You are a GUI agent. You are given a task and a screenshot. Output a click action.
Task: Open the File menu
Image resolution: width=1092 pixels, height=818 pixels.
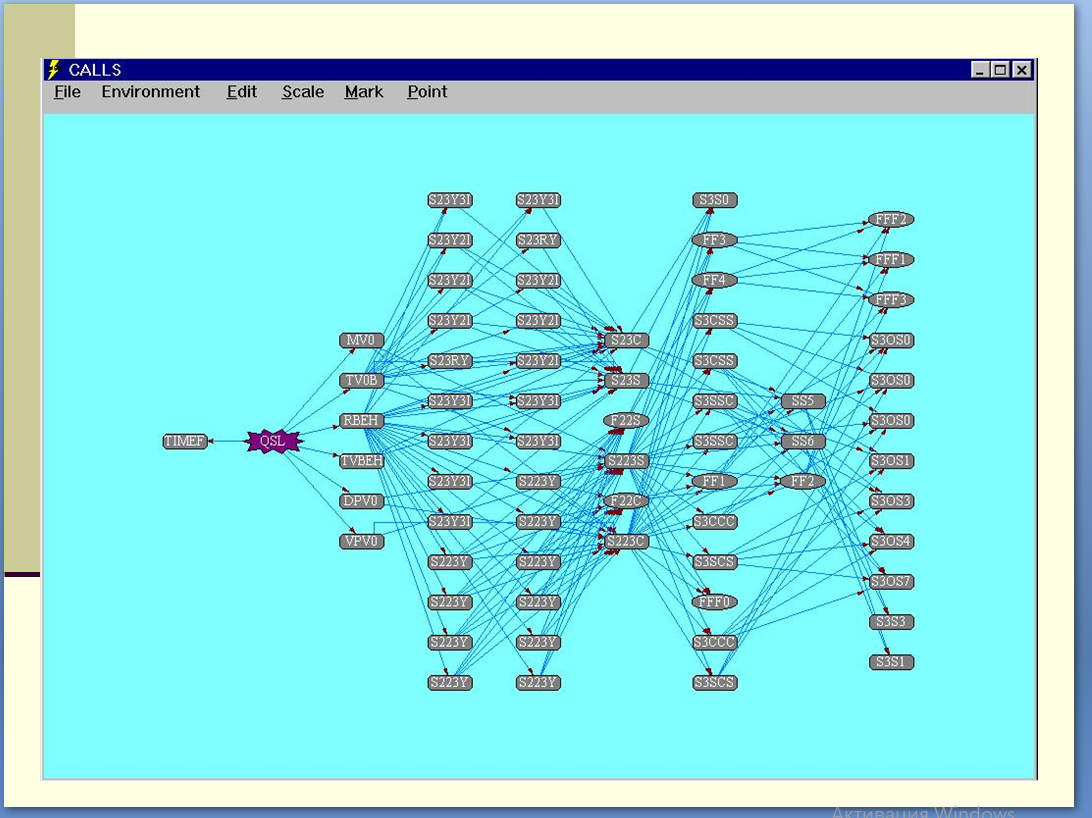[68, 92]
